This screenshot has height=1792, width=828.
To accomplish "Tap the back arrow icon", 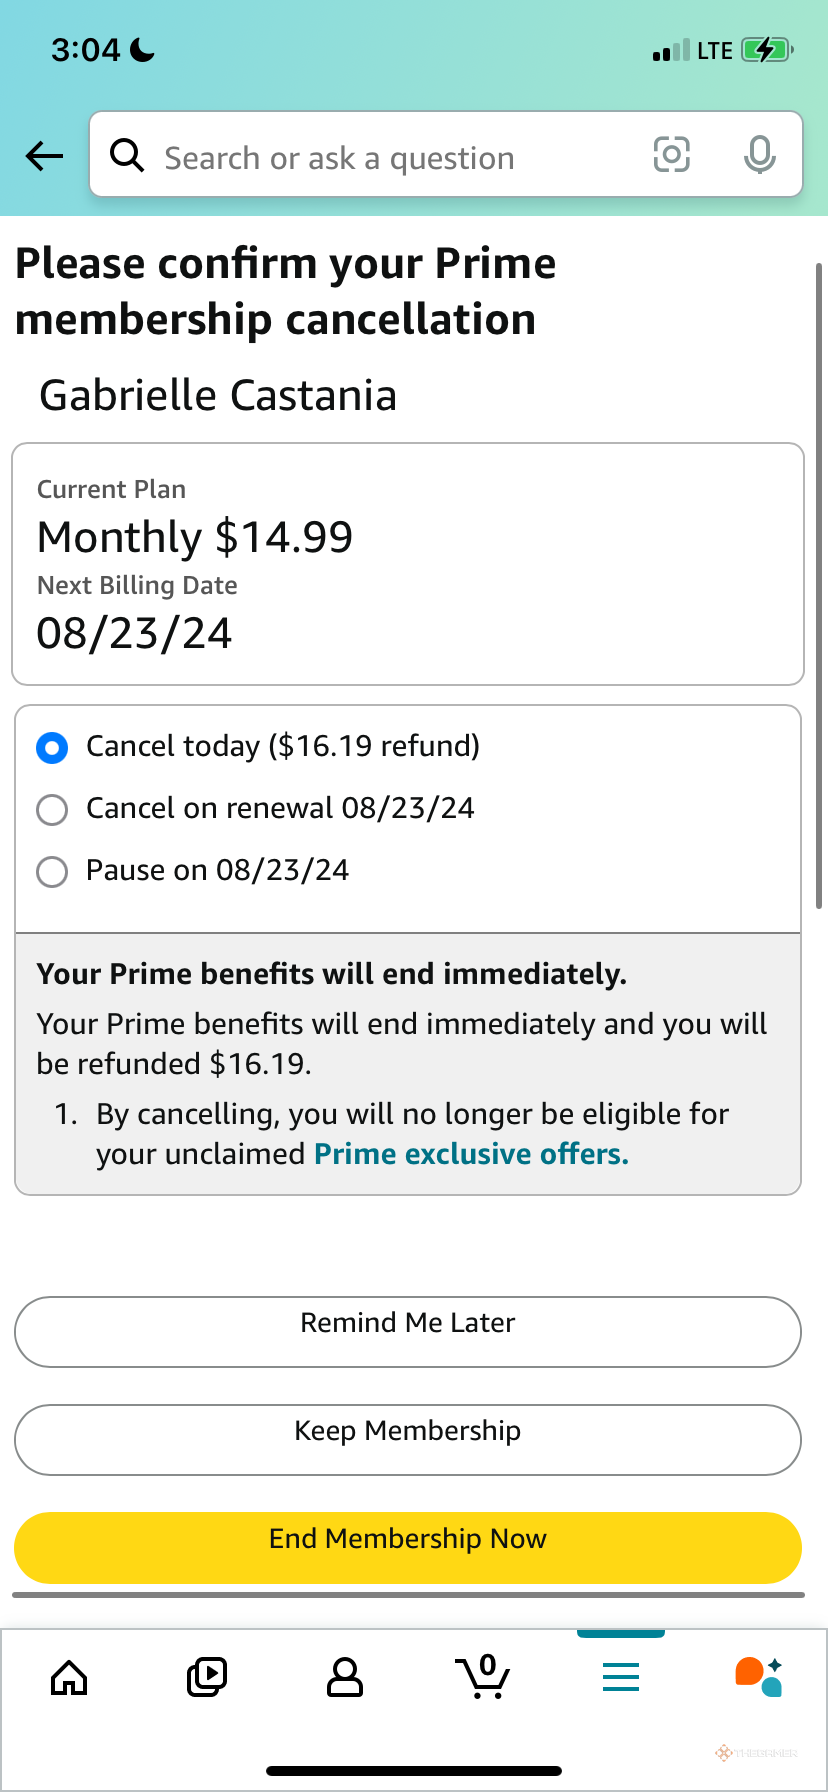I will coord(45,156).
